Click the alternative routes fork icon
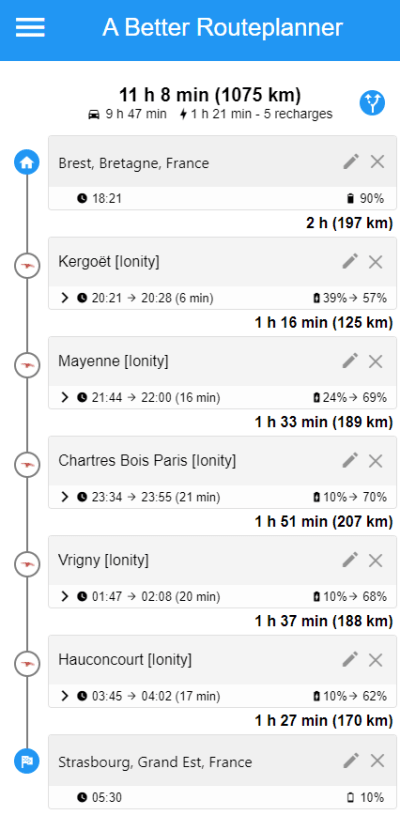Image resolution: width=400 pixels, height=815 pixels. click(372, 103)
